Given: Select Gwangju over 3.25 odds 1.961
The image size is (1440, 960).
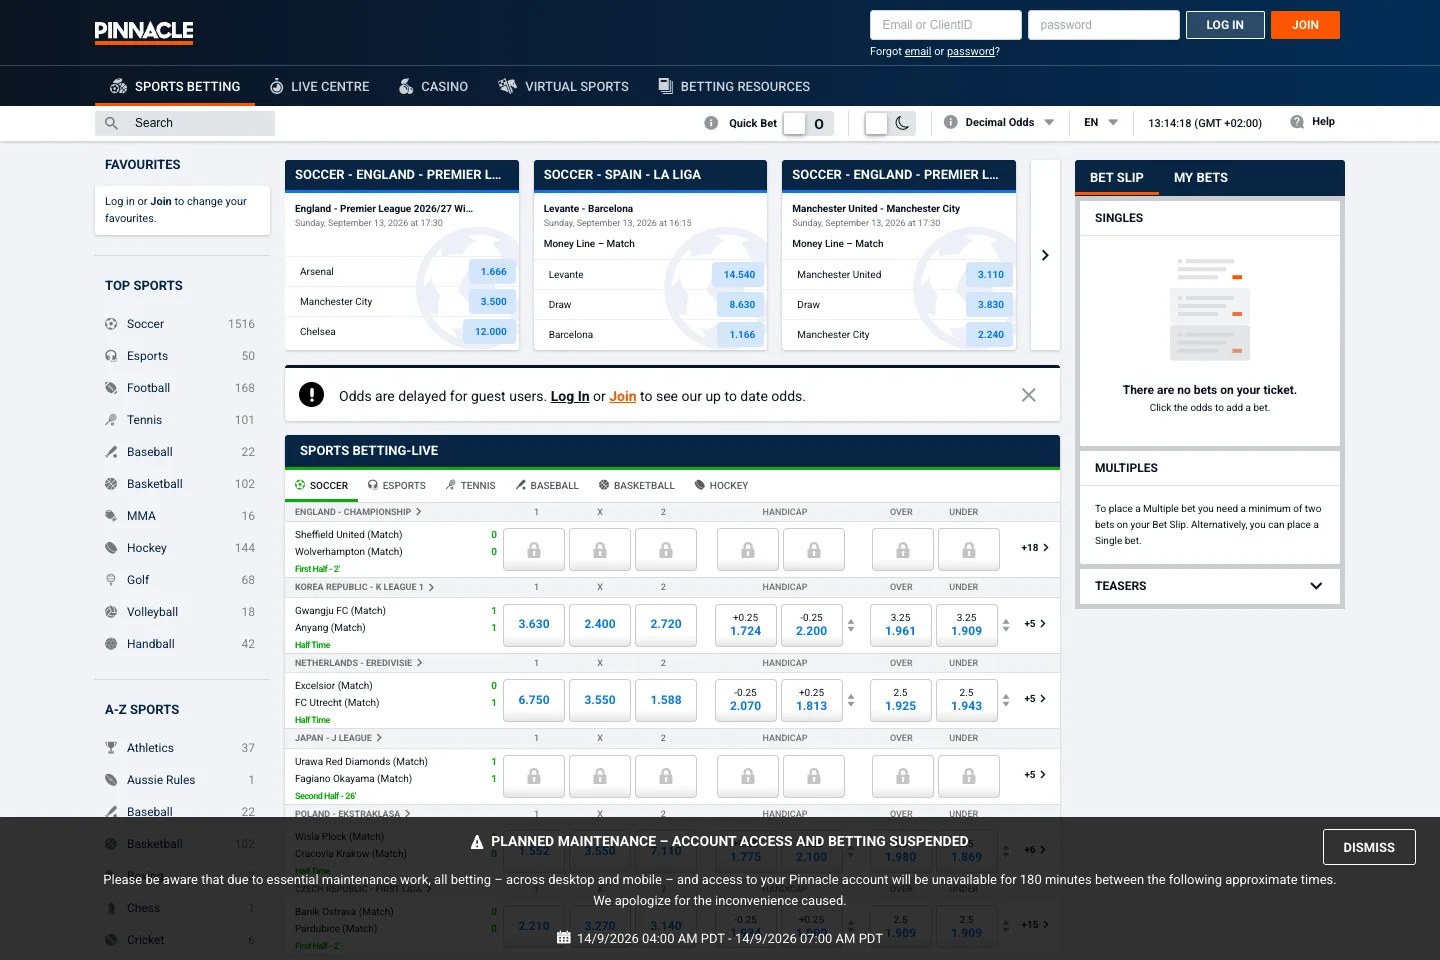Looking at the screenshot, I should [x=901, y=624].
